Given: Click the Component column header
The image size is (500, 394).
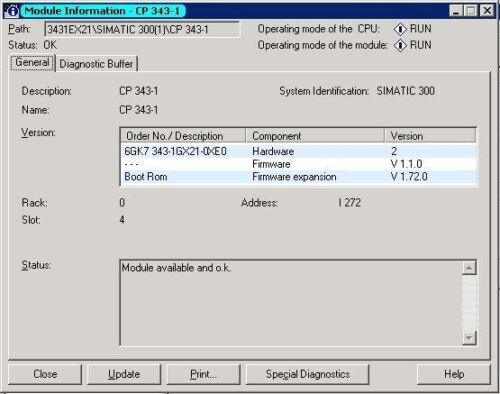Looking at the screenshot, I should click(315, 136).
